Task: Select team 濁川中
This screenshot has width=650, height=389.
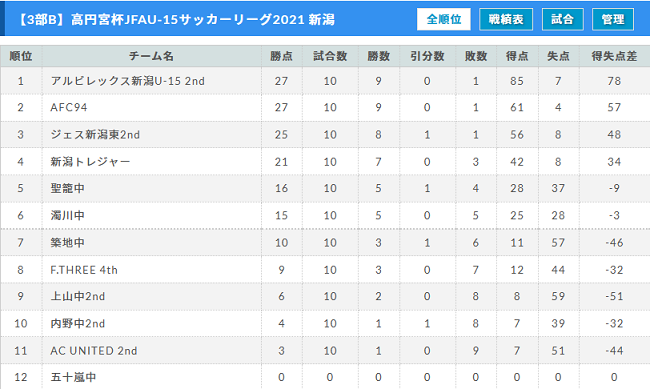Action: pyautogui.click(x=68, y=215)
